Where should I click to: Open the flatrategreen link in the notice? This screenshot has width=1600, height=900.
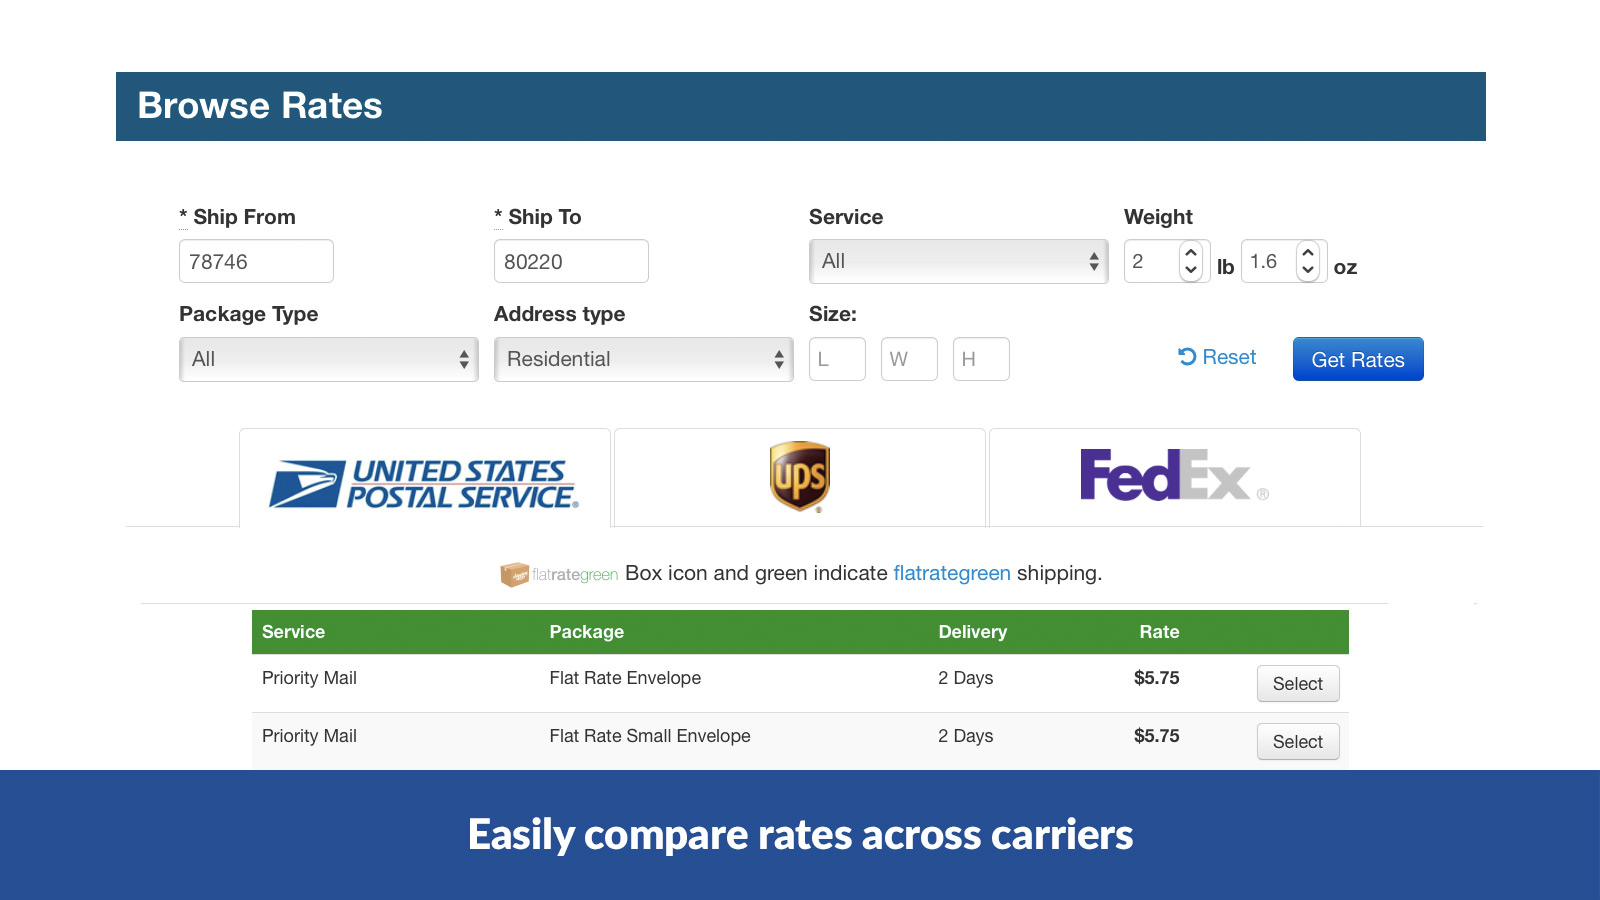pos(951,573)
